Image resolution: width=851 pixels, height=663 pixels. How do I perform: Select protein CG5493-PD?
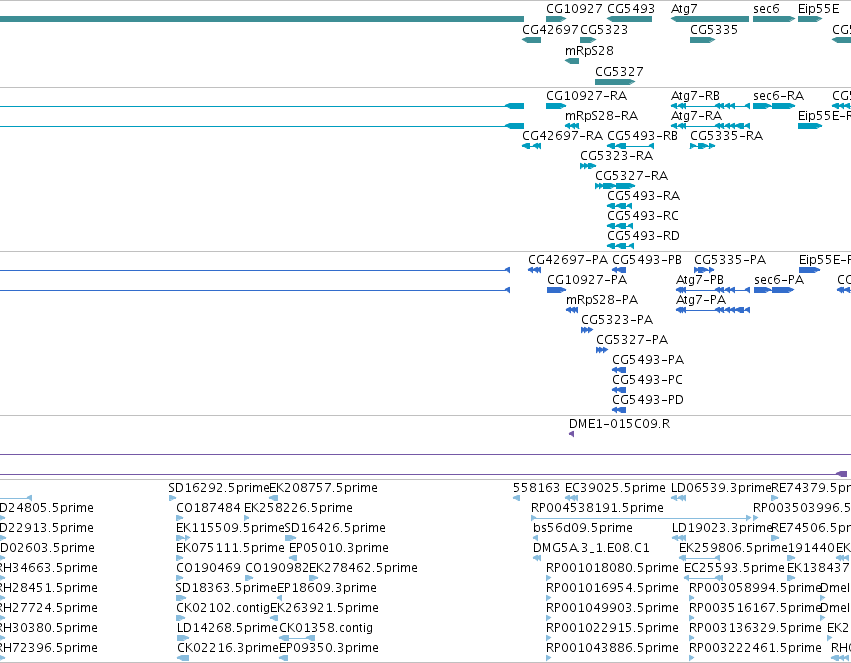[x=648, y=400]
